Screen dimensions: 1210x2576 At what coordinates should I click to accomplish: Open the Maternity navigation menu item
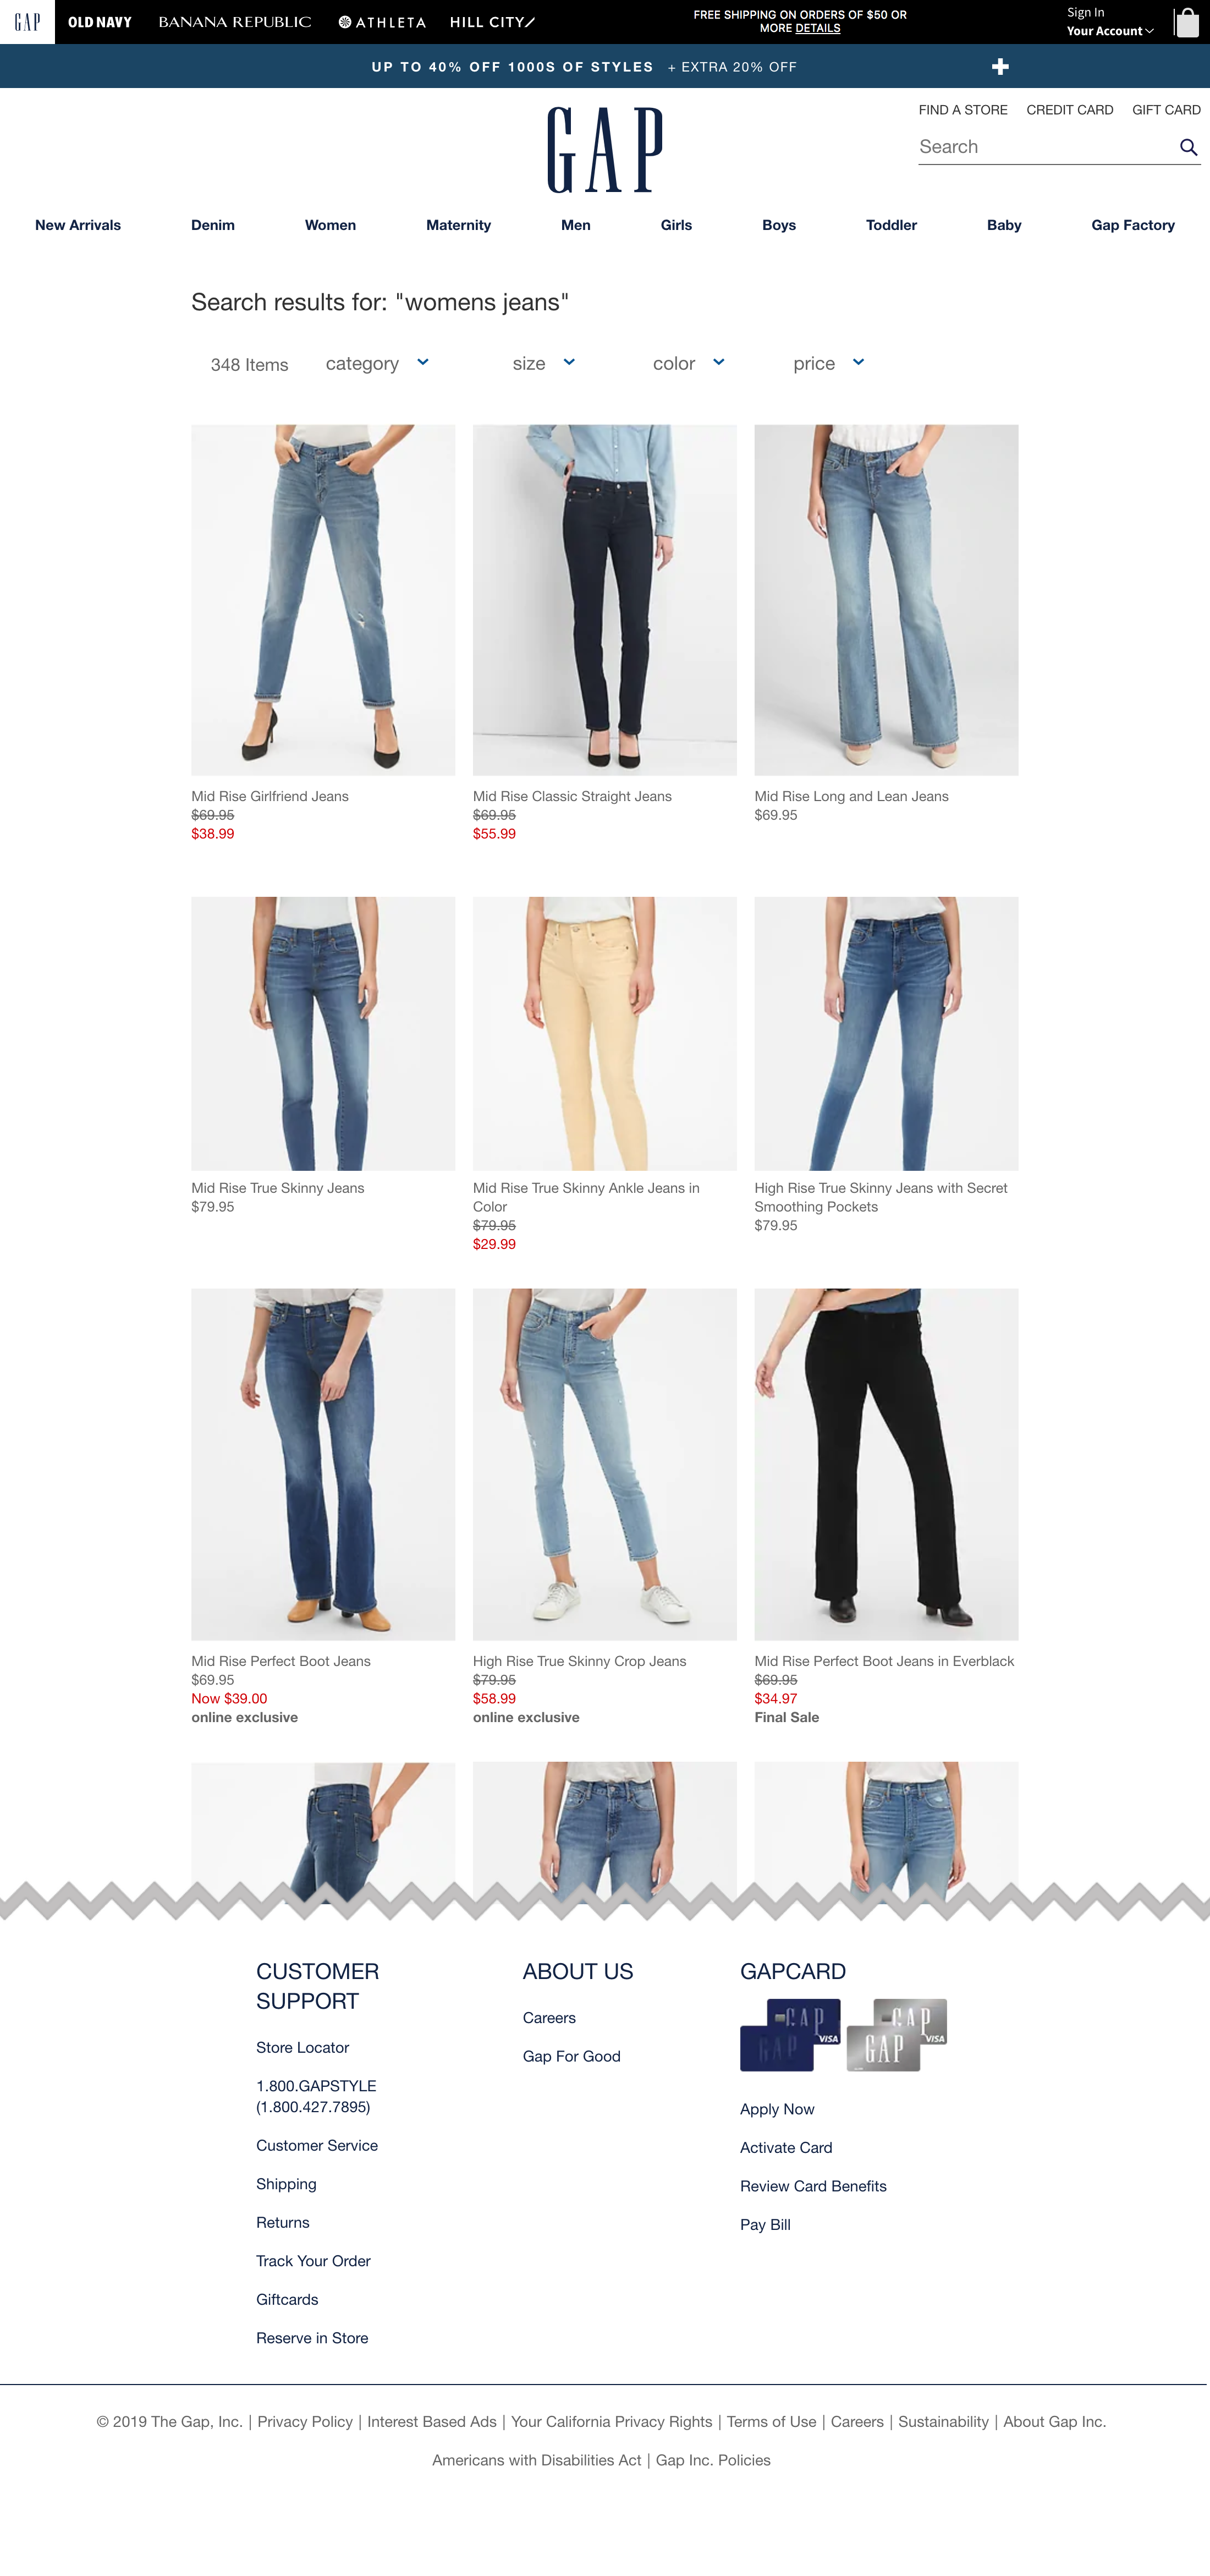click(458, 225)
